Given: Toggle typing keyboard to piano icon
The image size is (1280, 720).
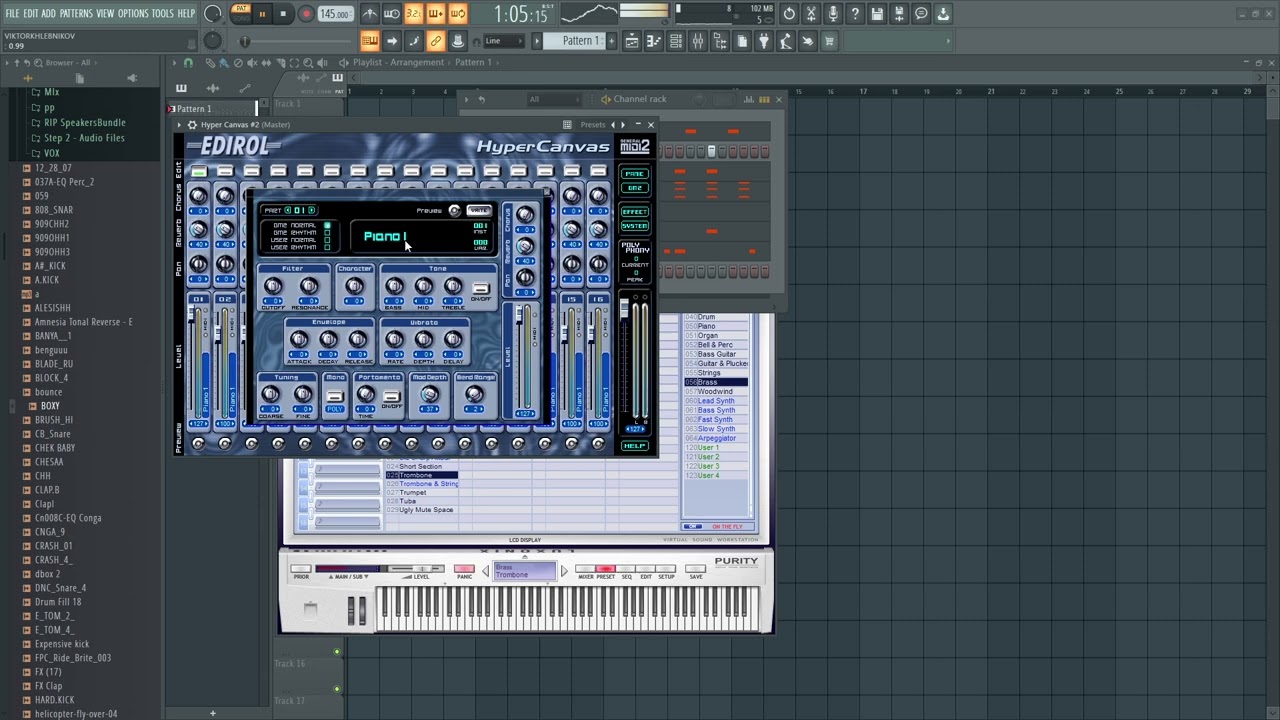Looking at the screenshot, I should coord(370,41).
